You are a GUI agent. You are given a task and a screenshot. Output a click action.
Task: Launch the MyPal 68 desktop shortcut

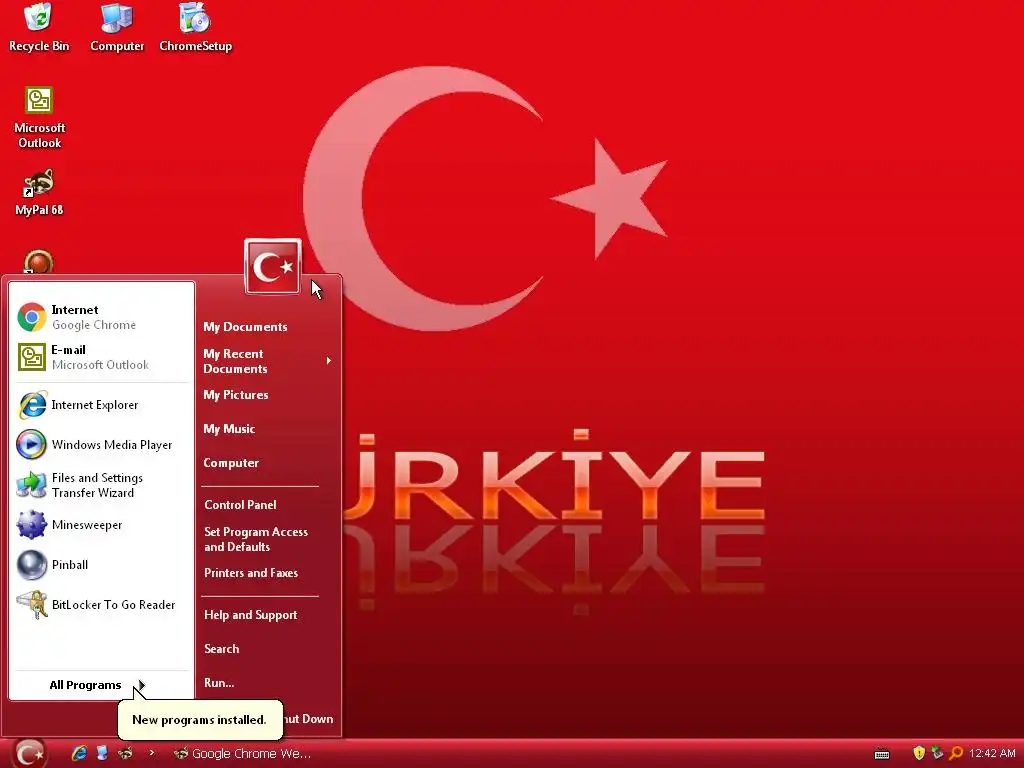click(x=39, y=193)
